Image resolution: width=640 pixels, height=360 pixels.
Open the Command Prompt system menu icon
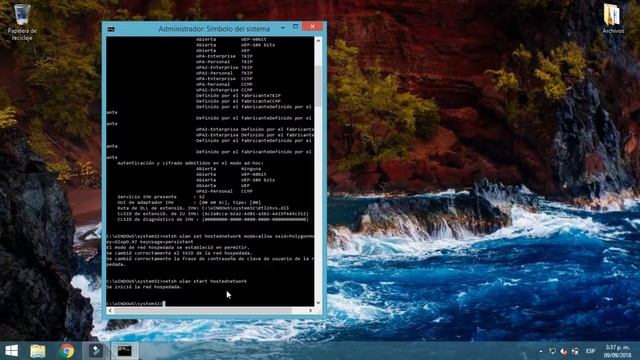click(x=111, y=29)
